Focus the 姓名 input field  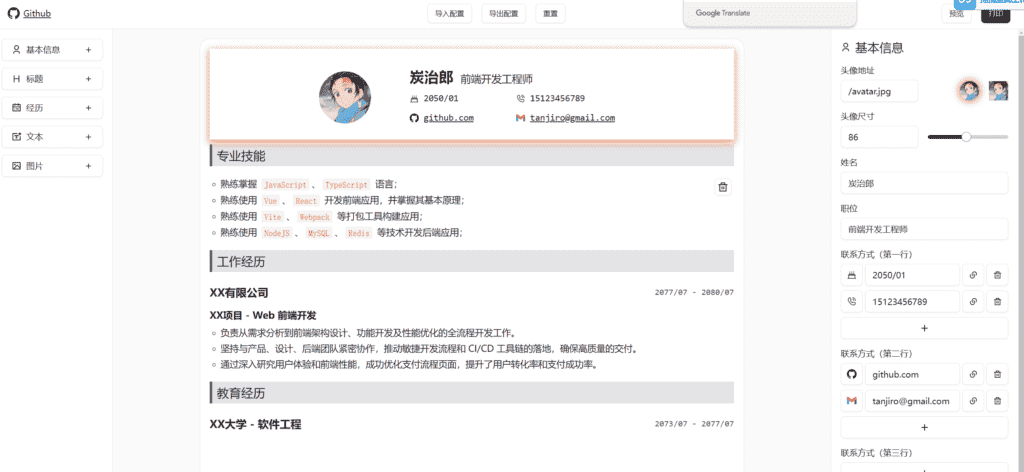coord(924,183)
